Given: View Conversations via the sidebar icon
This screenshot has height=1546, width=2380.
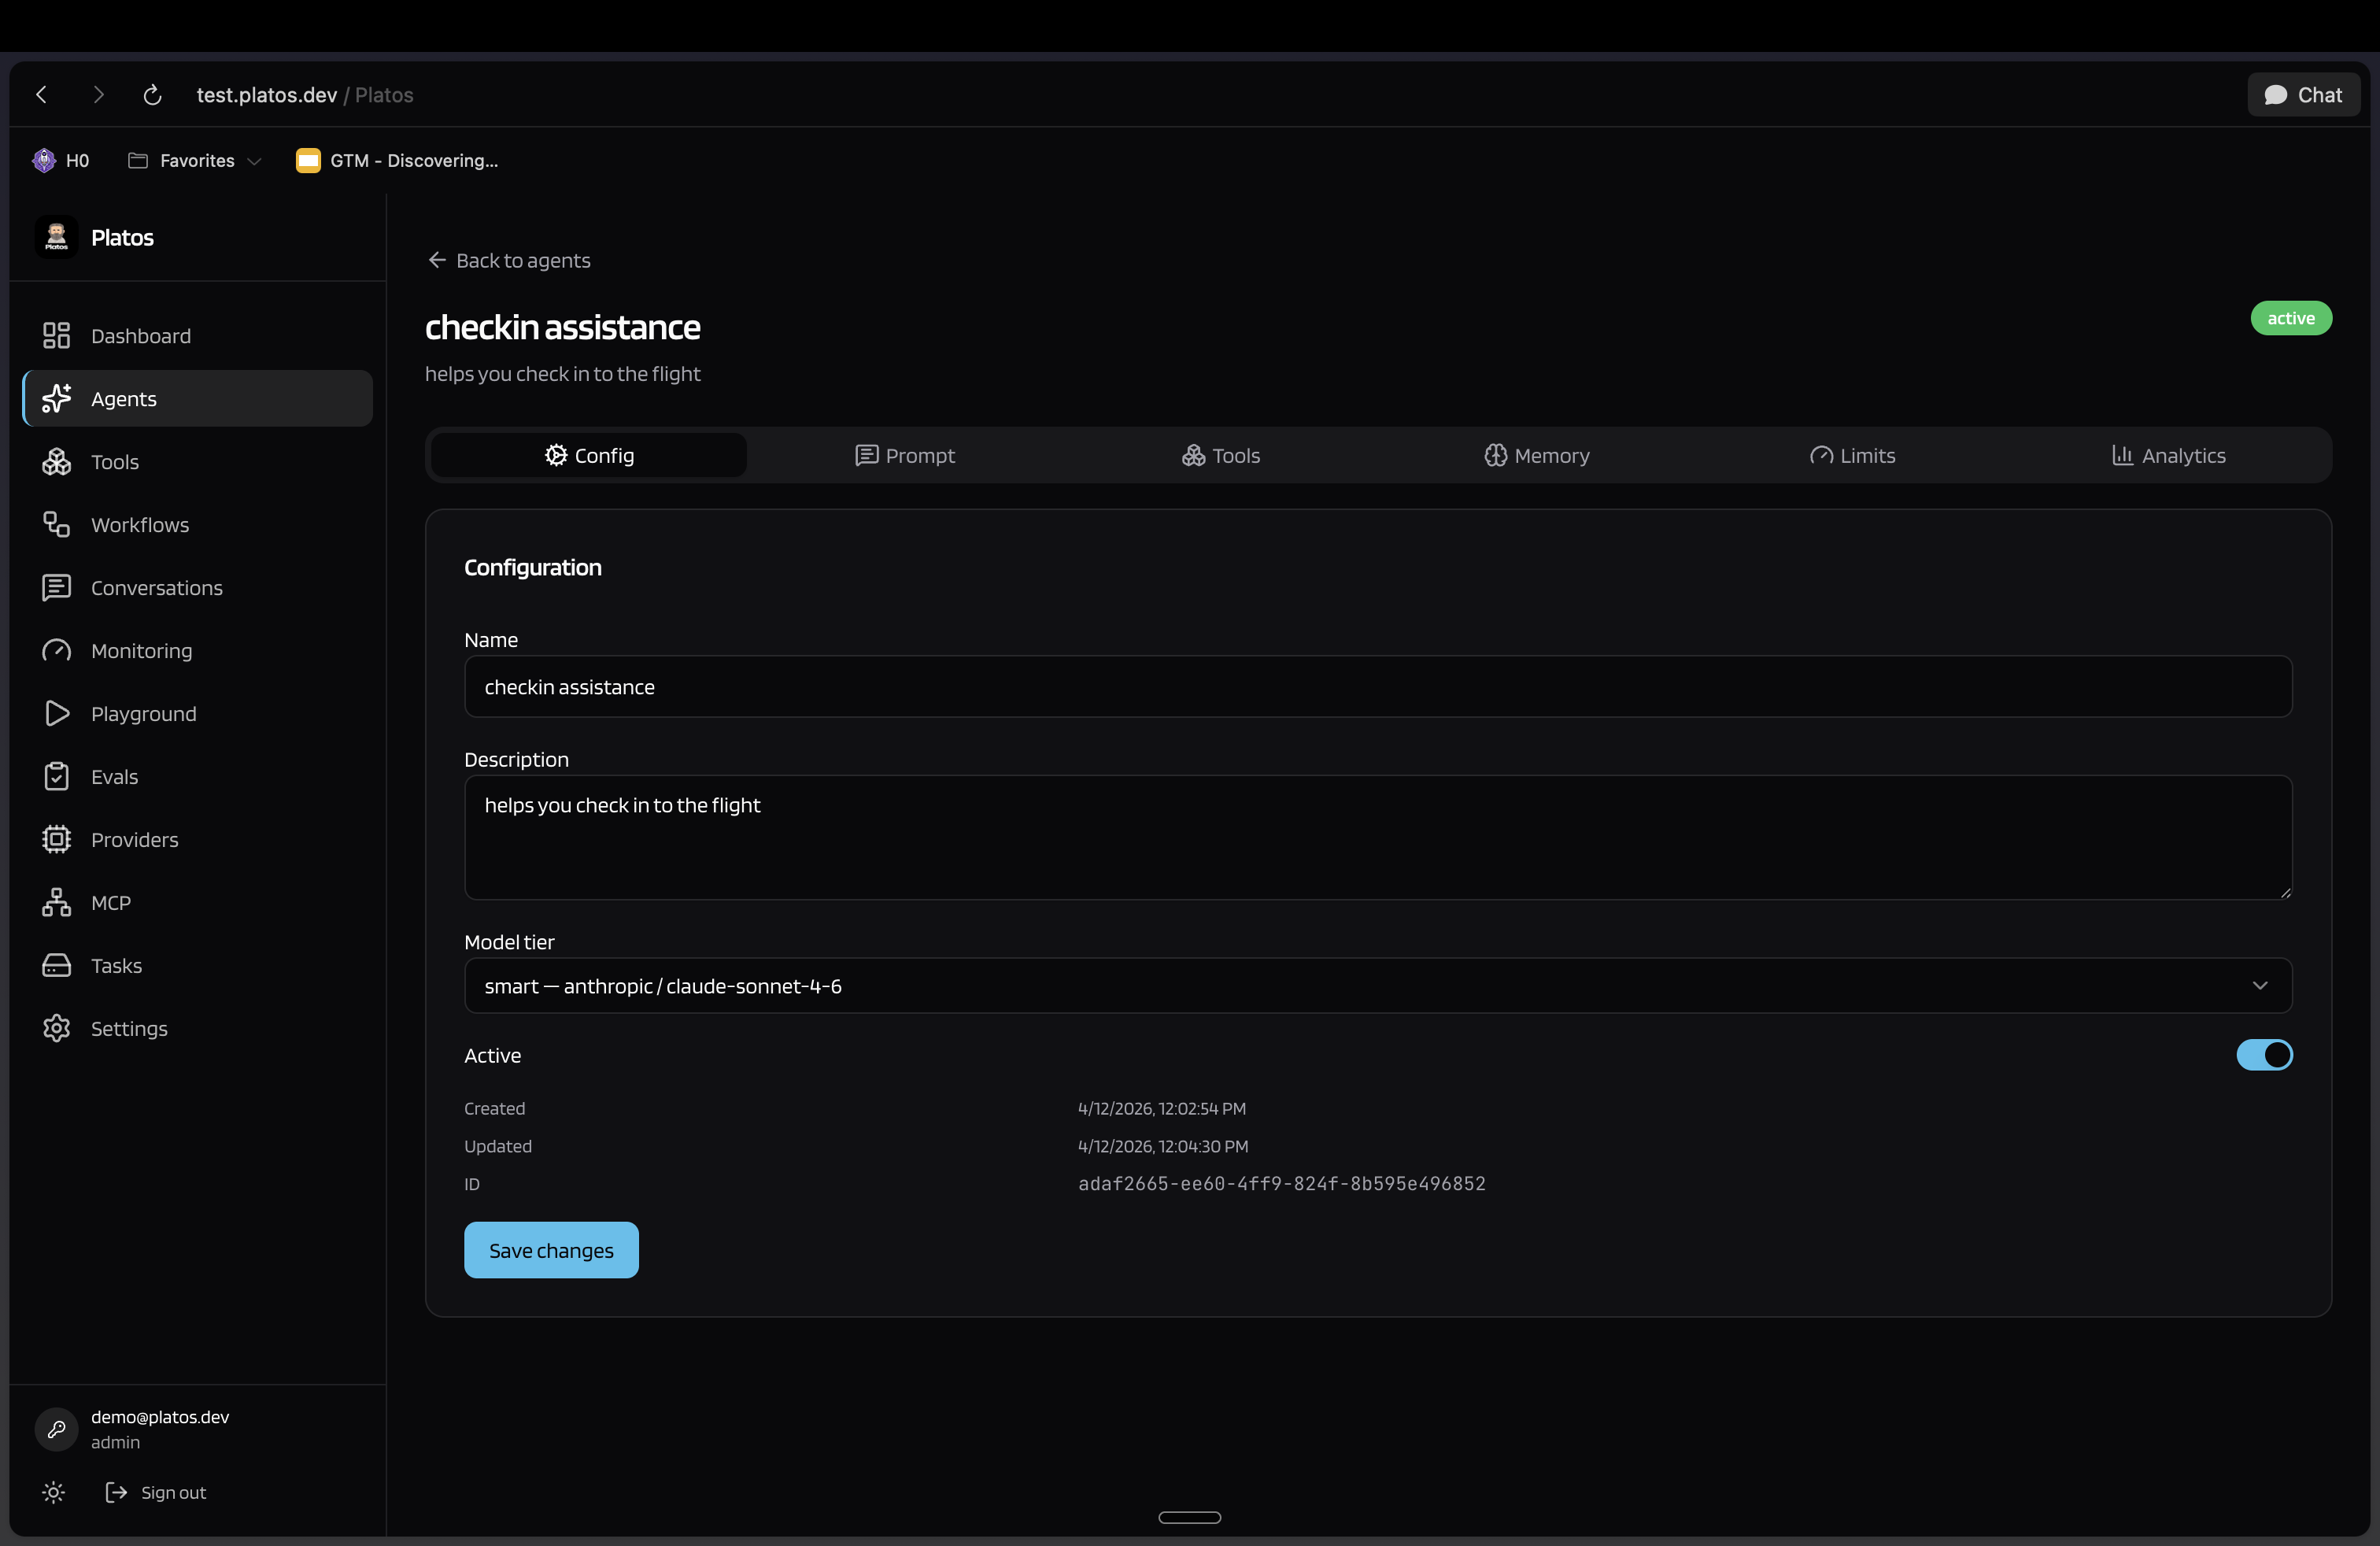Looking at the screenshot, I should [156, 588].
